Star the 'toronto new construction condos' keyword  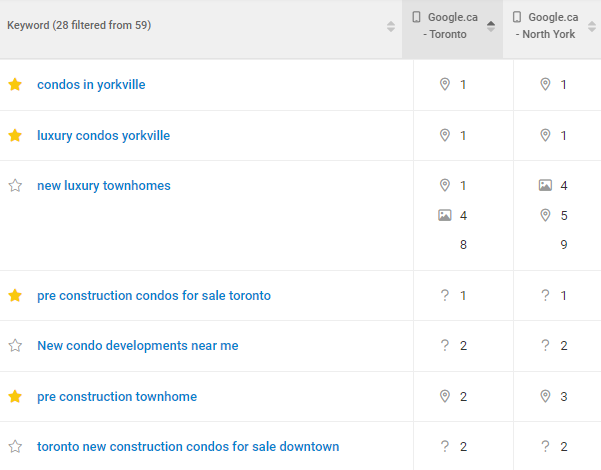click(15, 447)
